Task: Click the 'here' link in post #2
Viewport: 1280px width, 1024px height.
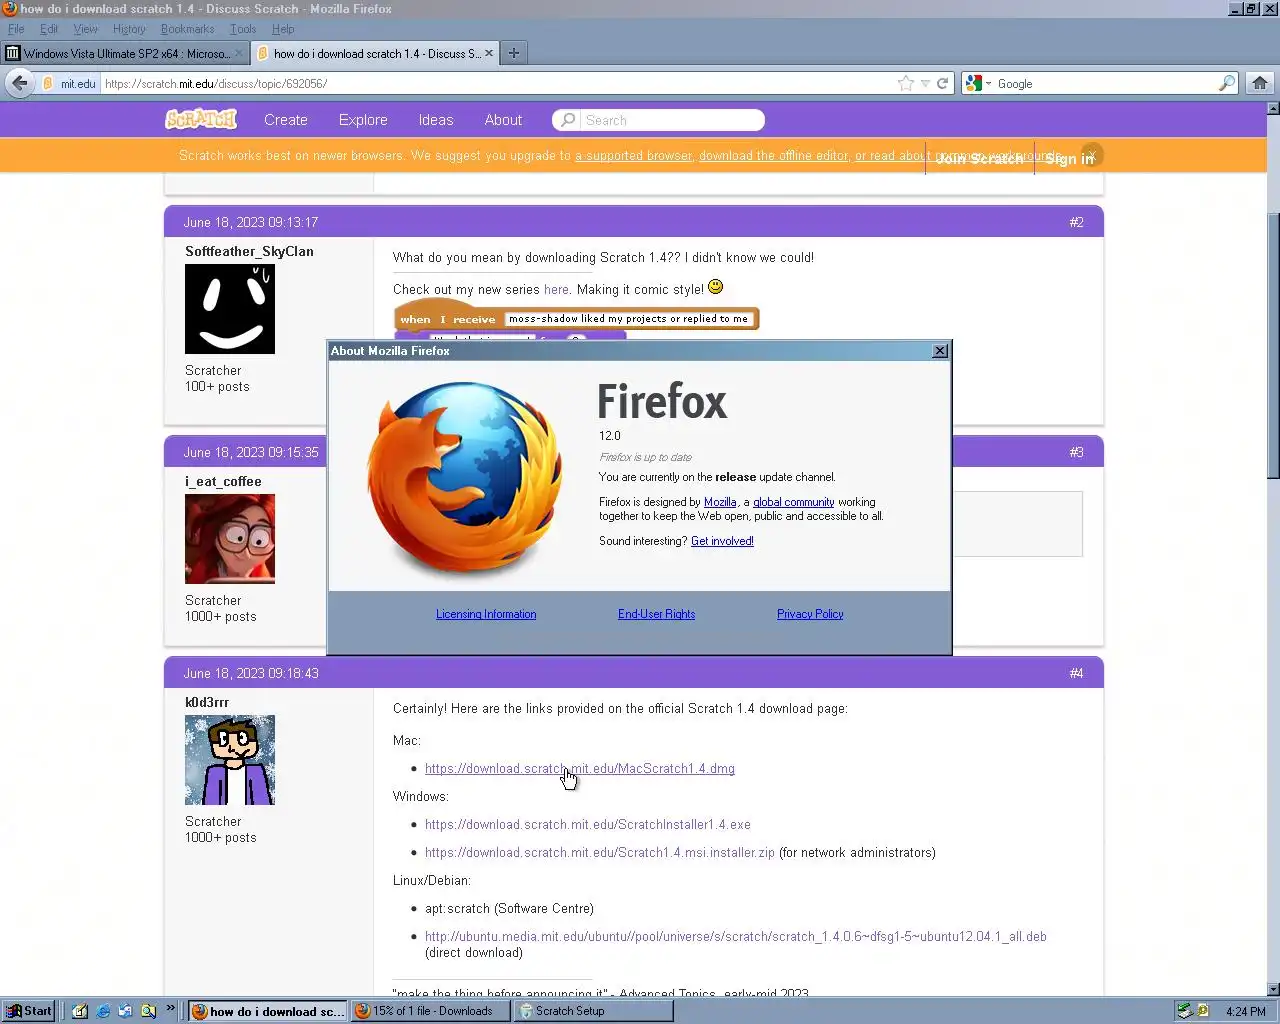Action: (x=557, y=289)
